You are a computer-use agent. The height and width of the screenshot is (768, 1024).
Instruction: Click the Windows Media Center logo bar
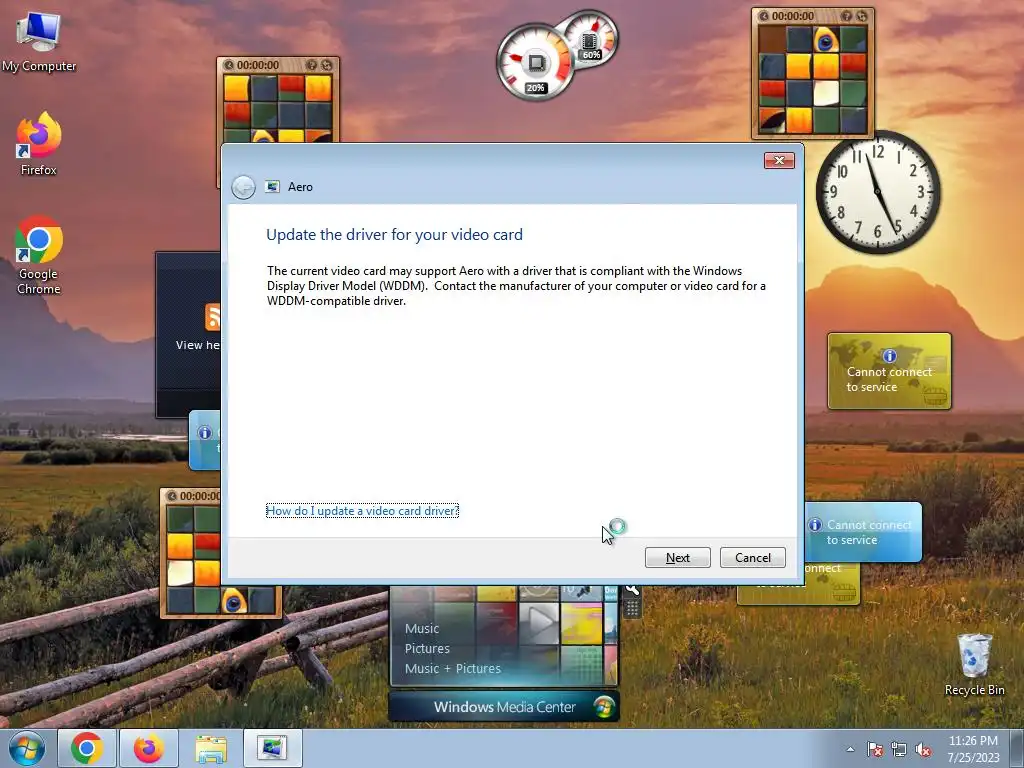click(504, 707)
